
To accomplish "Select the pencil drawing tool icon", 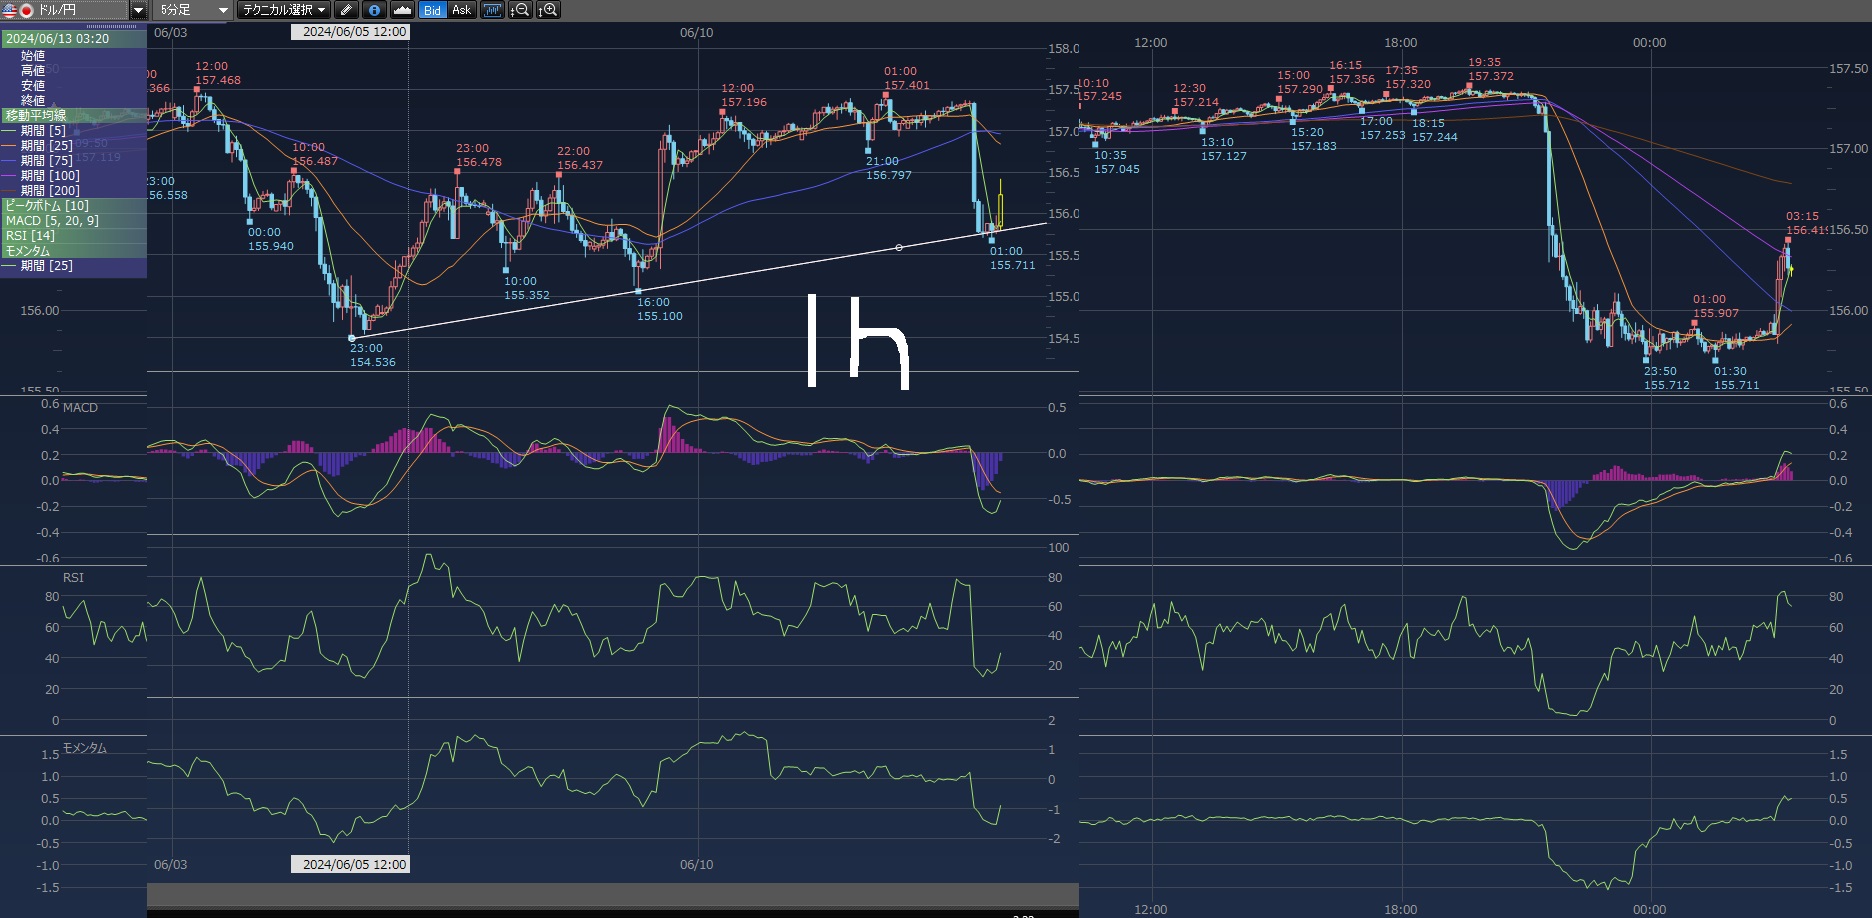I will 347,10.
